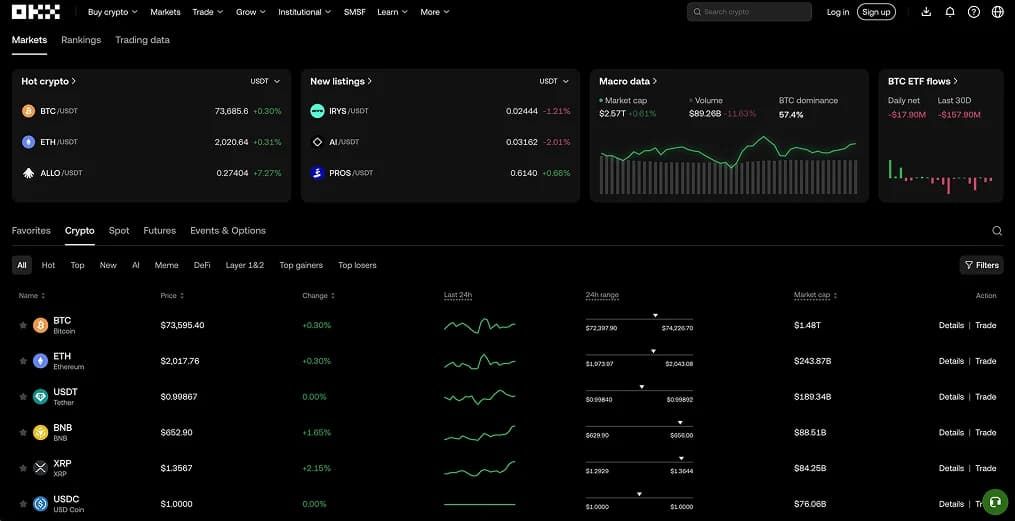Expand the Learn menu
Image resolution: width=1015 pixels, height=521 pixels.
[x=392, y=12]
